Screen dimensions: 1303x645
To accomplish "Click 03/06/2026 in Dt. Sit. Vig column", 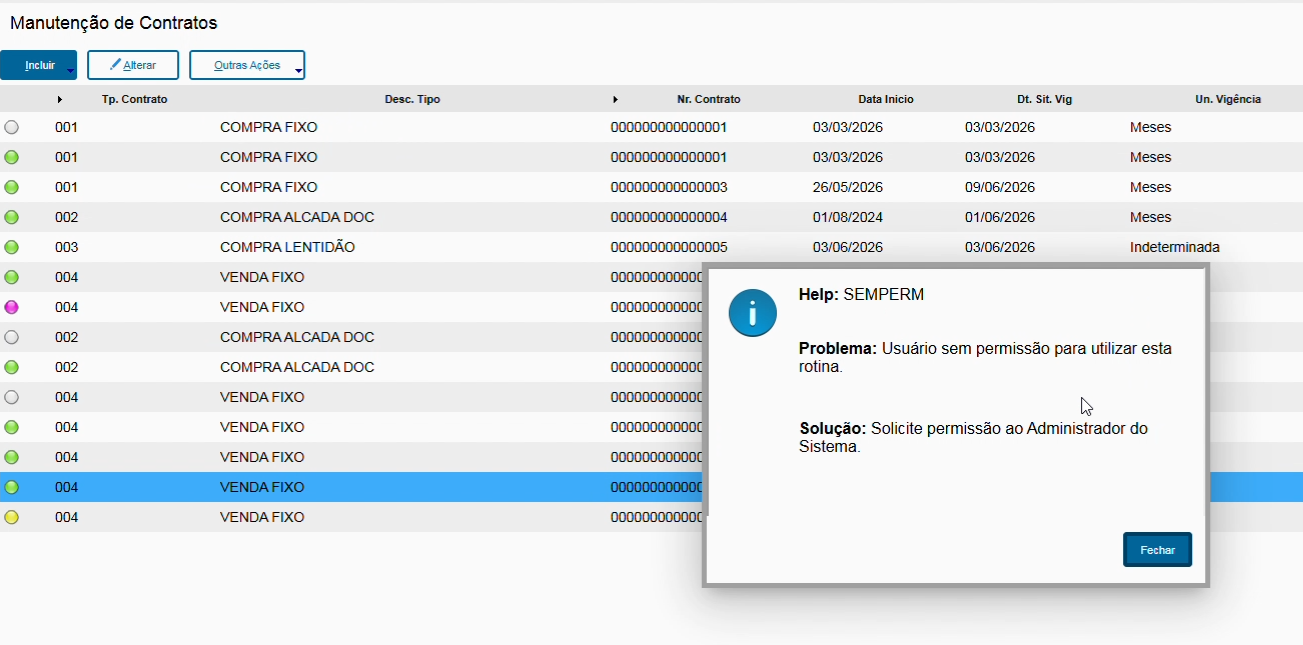I will click(x=999, y=247).
